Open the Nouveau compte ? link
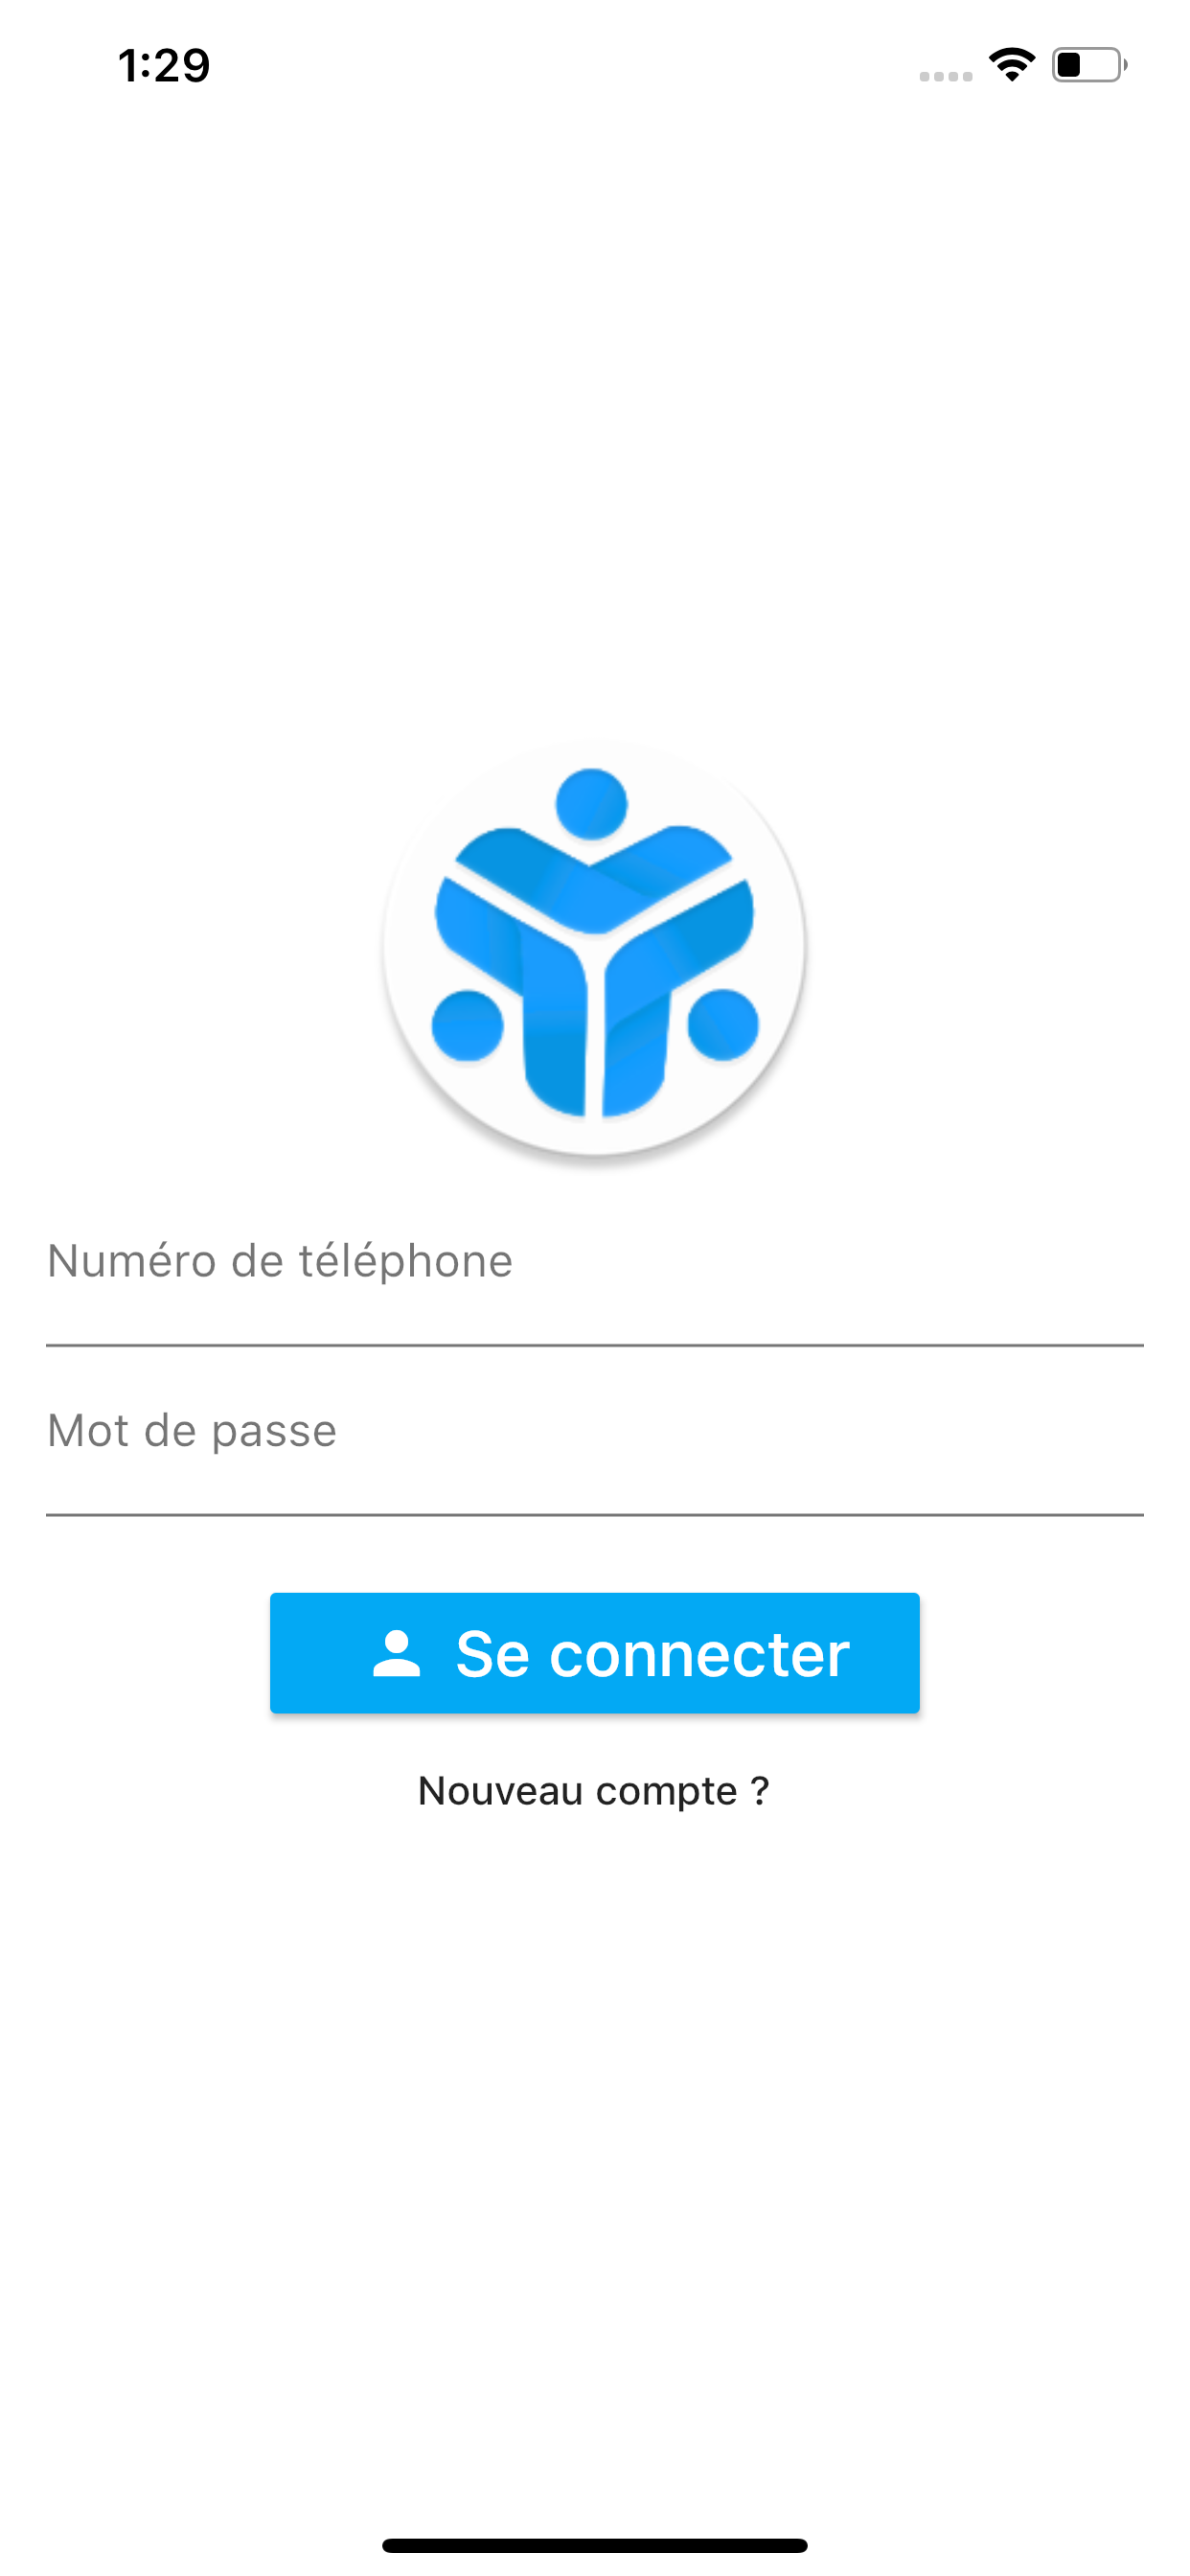The image size is (1190, 2576). (594, 1791)
